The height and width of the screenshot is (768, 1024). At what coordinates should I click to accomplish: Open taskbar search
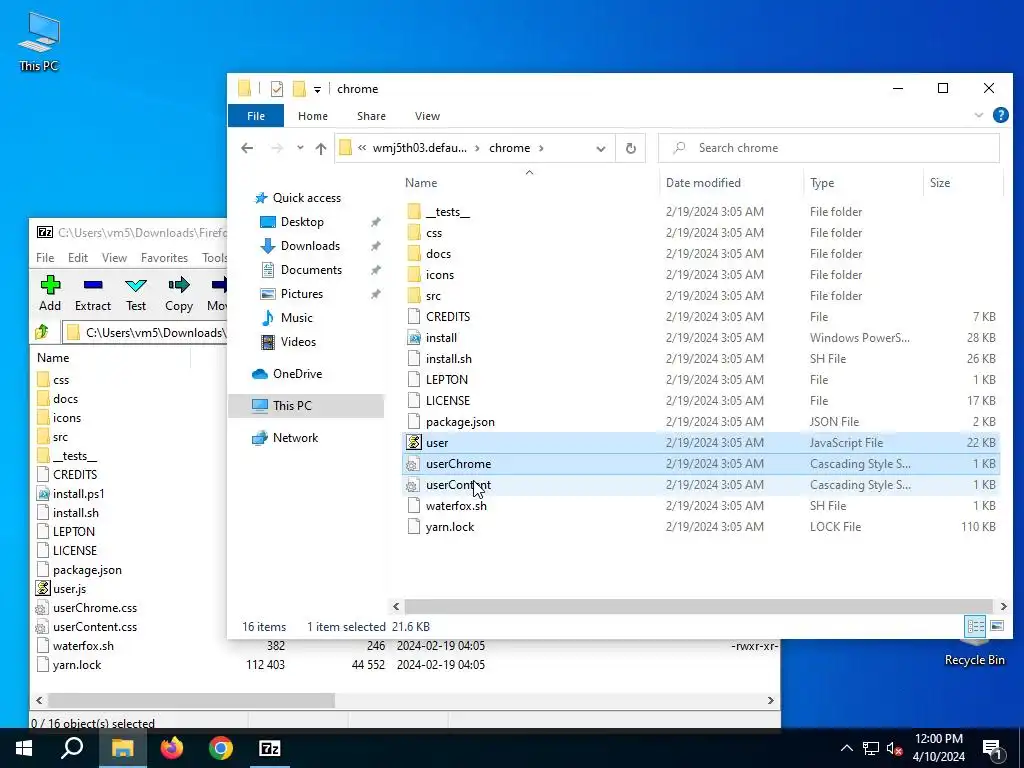(72, 748)
